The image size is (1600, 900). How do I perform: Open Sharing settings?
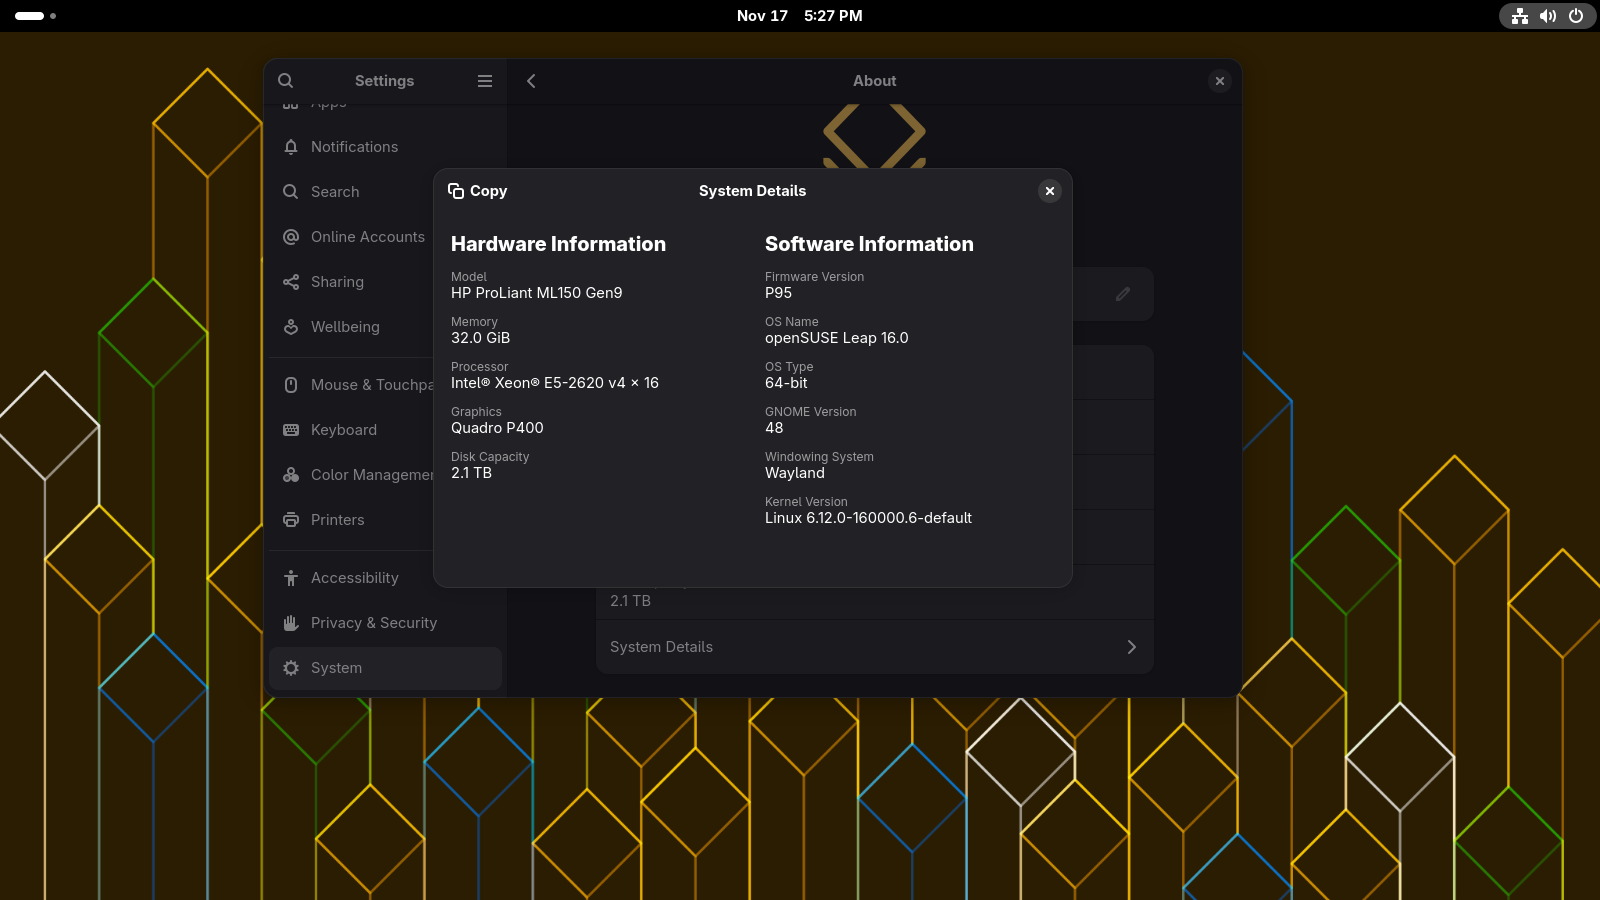[337, 282]
